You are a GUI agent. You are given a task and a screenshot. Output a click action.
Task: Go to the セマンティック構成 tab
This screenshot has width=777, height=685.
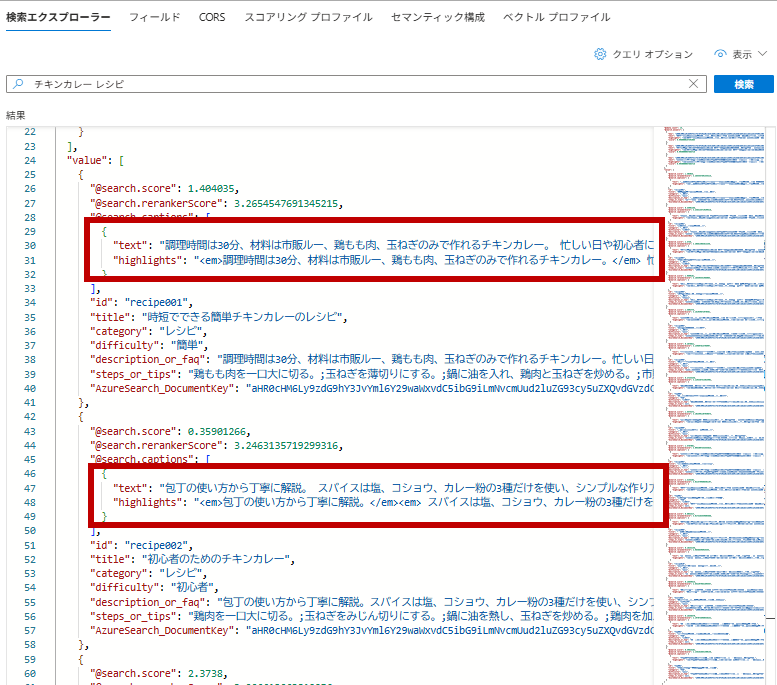[438, 17]
